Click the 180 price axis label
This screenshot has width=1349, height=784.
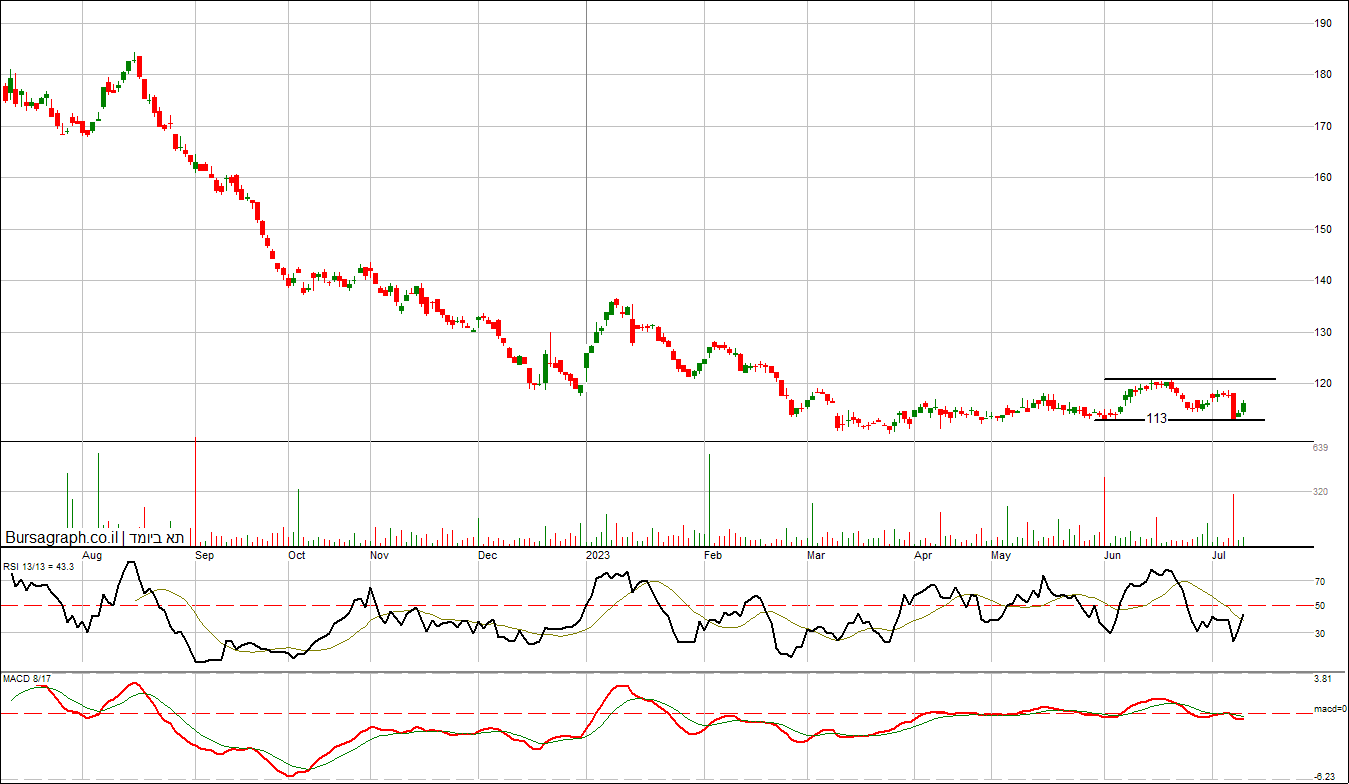pyautogui.click(x=1323, y=75)
